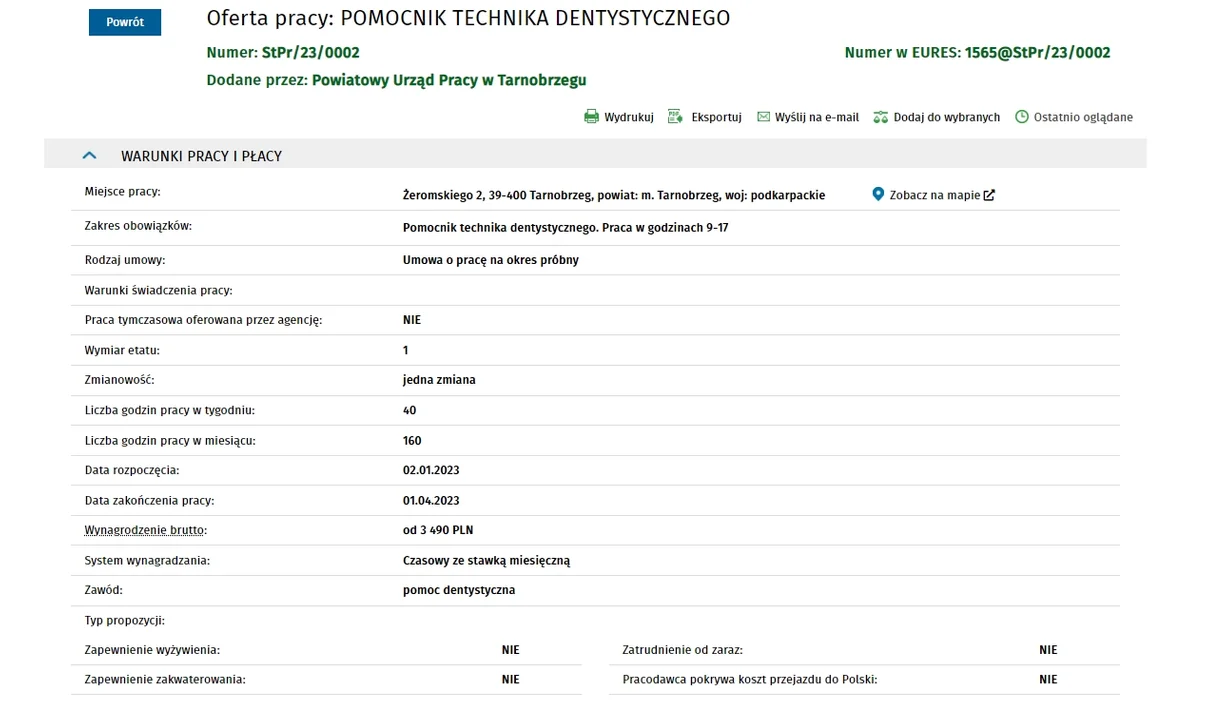This screenshot has height=720, width=1210.
Task: Open the Eksportuj export link
Action: pos(716,117)
